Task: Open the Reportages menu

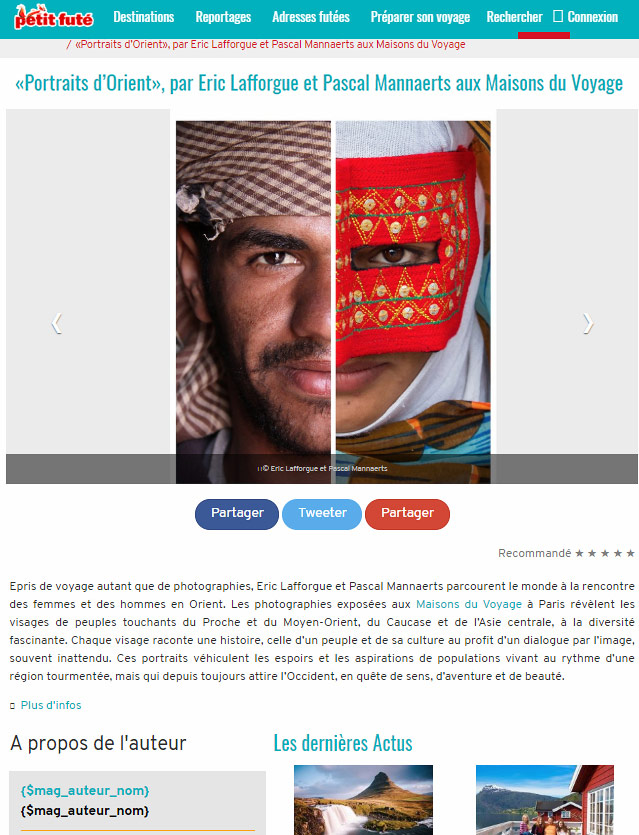Action: click(223, 17)
